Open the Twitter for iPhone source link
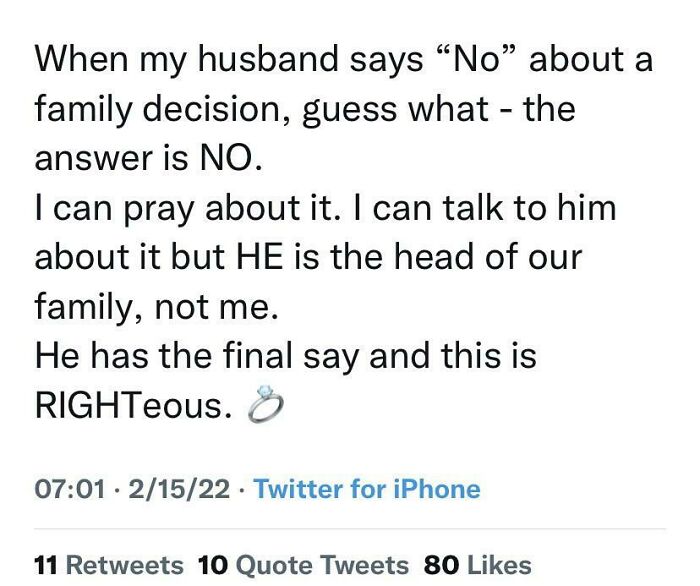The image size is (700, 586). (367, 489)
